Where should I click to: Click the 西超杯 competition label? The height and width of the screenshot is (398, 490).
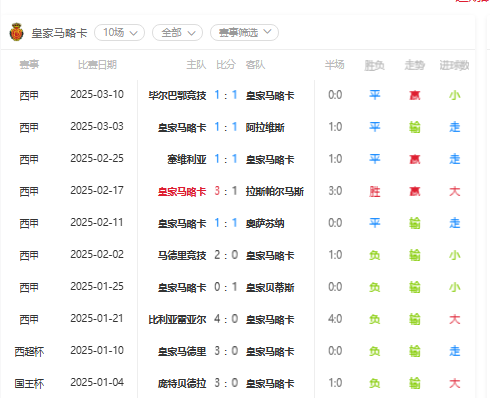(29, 352)
